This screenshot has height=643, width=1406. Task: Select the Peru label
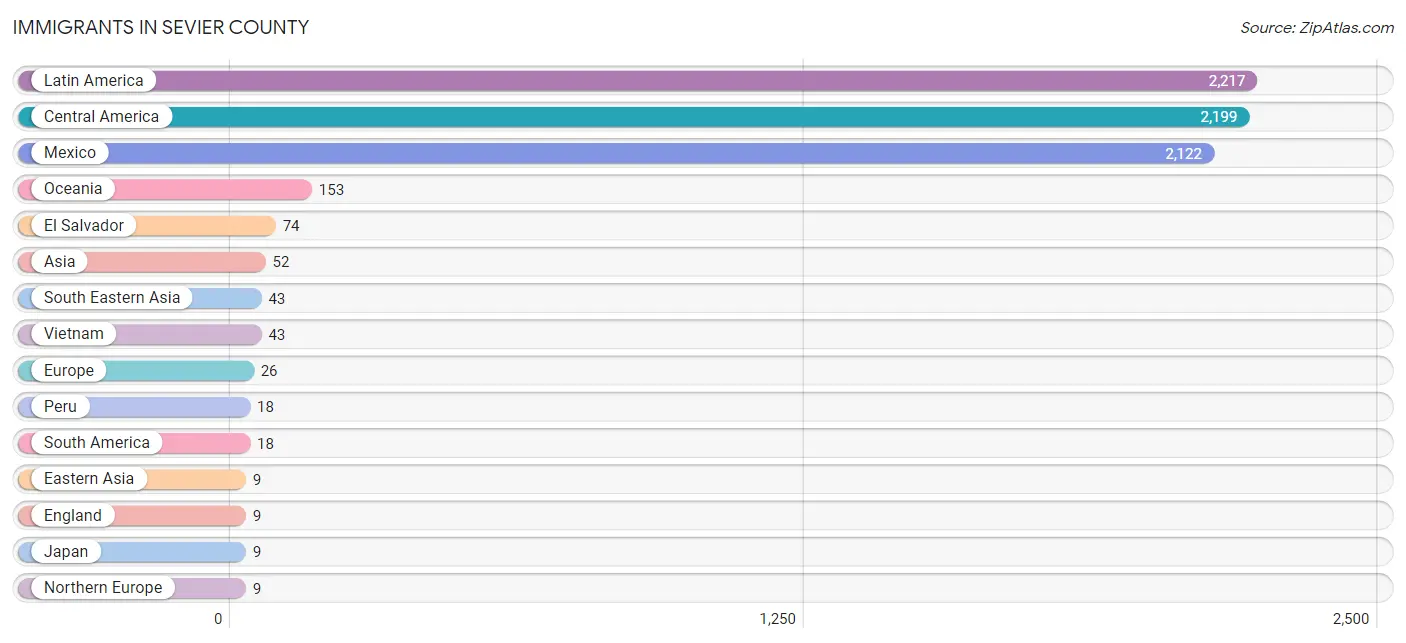click(60, 406)
